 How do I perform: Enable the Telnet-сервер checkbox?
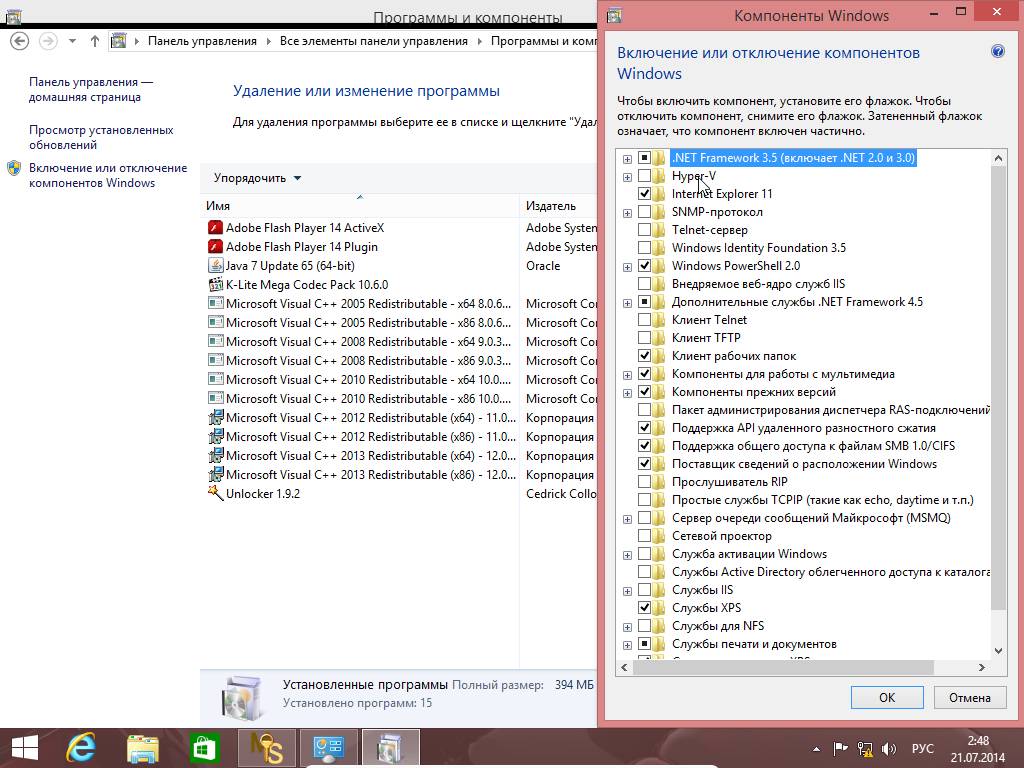coord(644,230)
